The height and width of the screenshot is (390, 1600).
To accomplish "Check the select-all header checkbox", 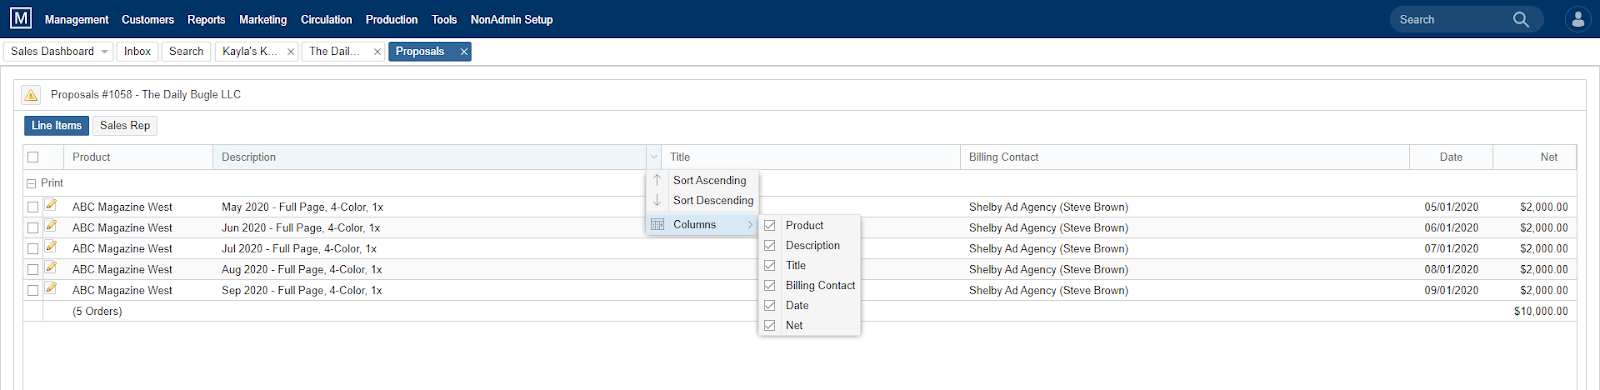I will click(x=33, y=157).
